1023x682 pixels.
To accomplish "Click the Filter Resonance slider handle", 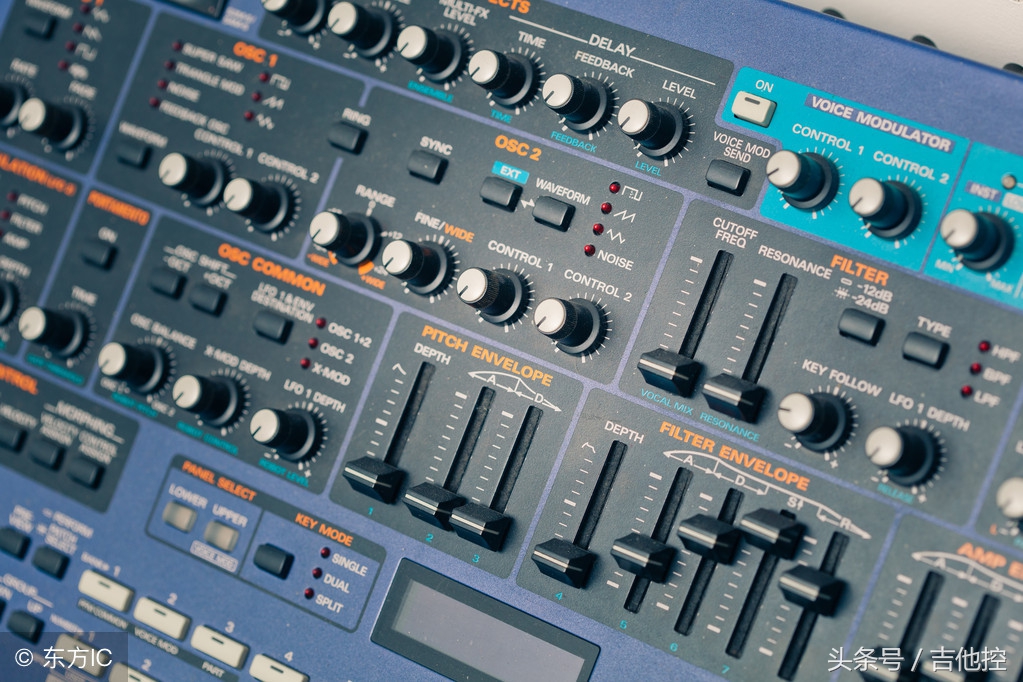I will point(733,397).
